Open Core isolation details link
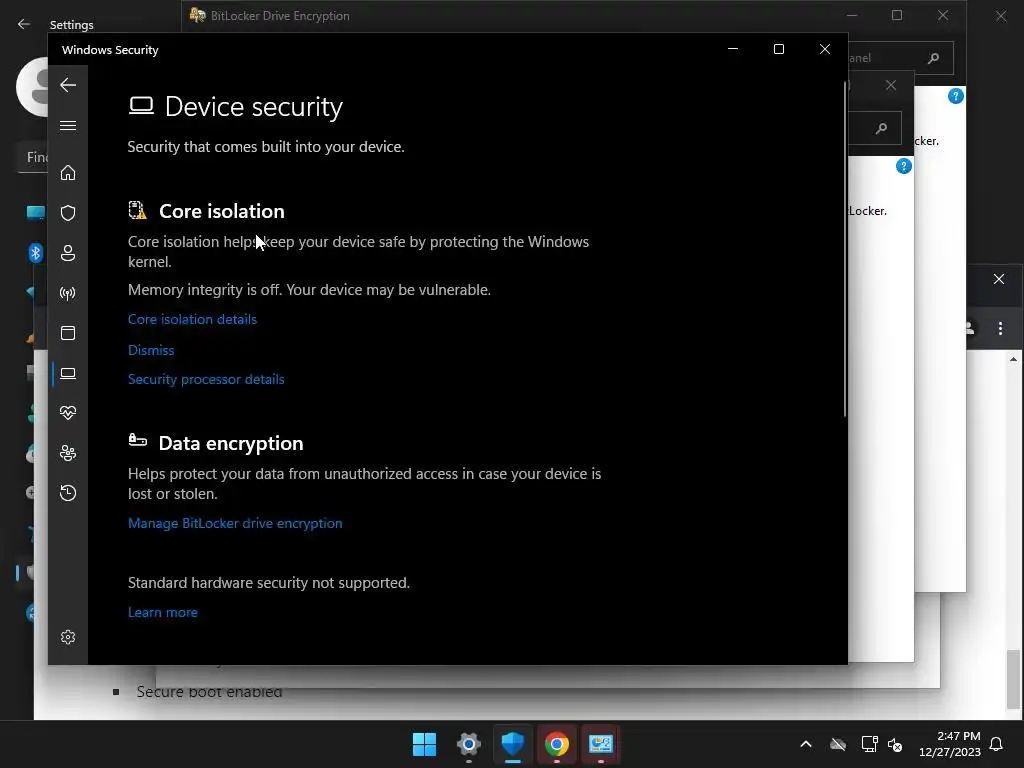Screen dimensions: 1024x768 click(193, 319)
